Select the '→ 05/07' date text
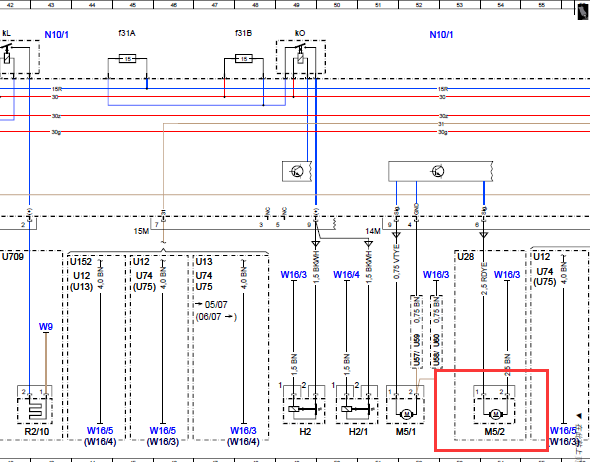 tap(212, 305)
